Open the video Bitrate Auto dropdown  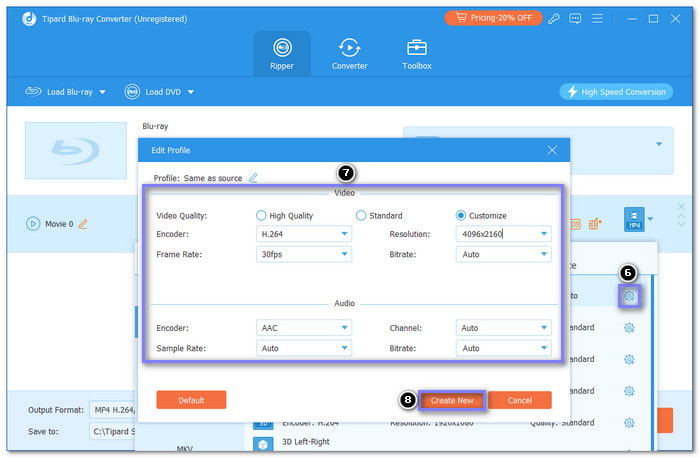tap(503, 254)
